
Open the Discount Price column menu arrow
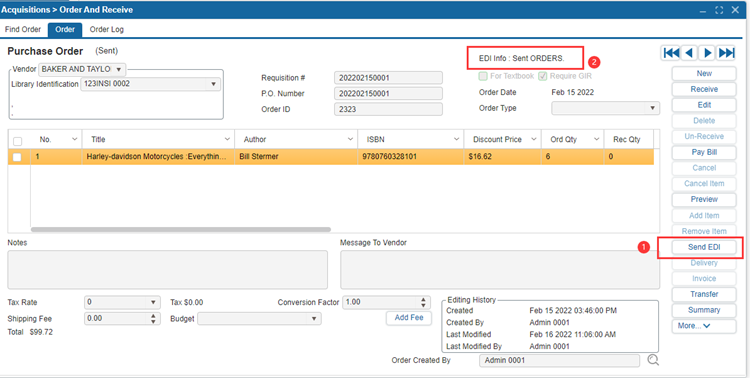tap(533, 139)
